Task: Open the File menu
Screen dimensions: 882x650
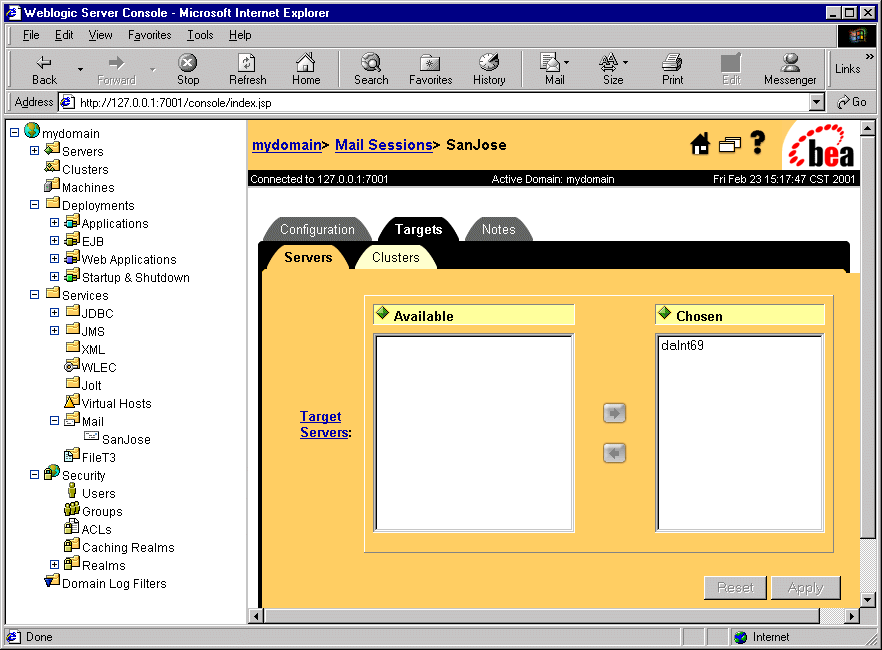Action: [x=31, y=35]
